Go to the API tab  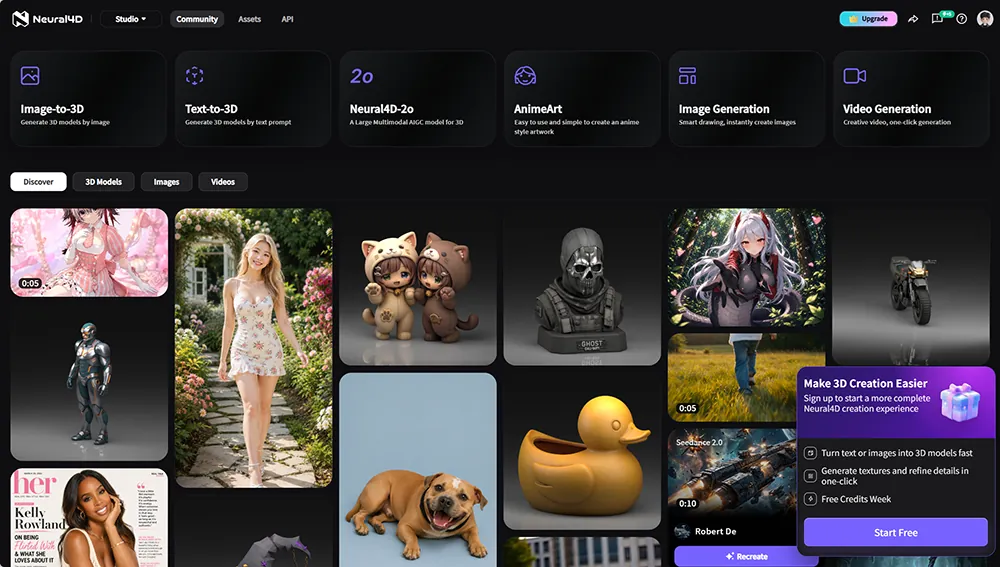[288, 19]
